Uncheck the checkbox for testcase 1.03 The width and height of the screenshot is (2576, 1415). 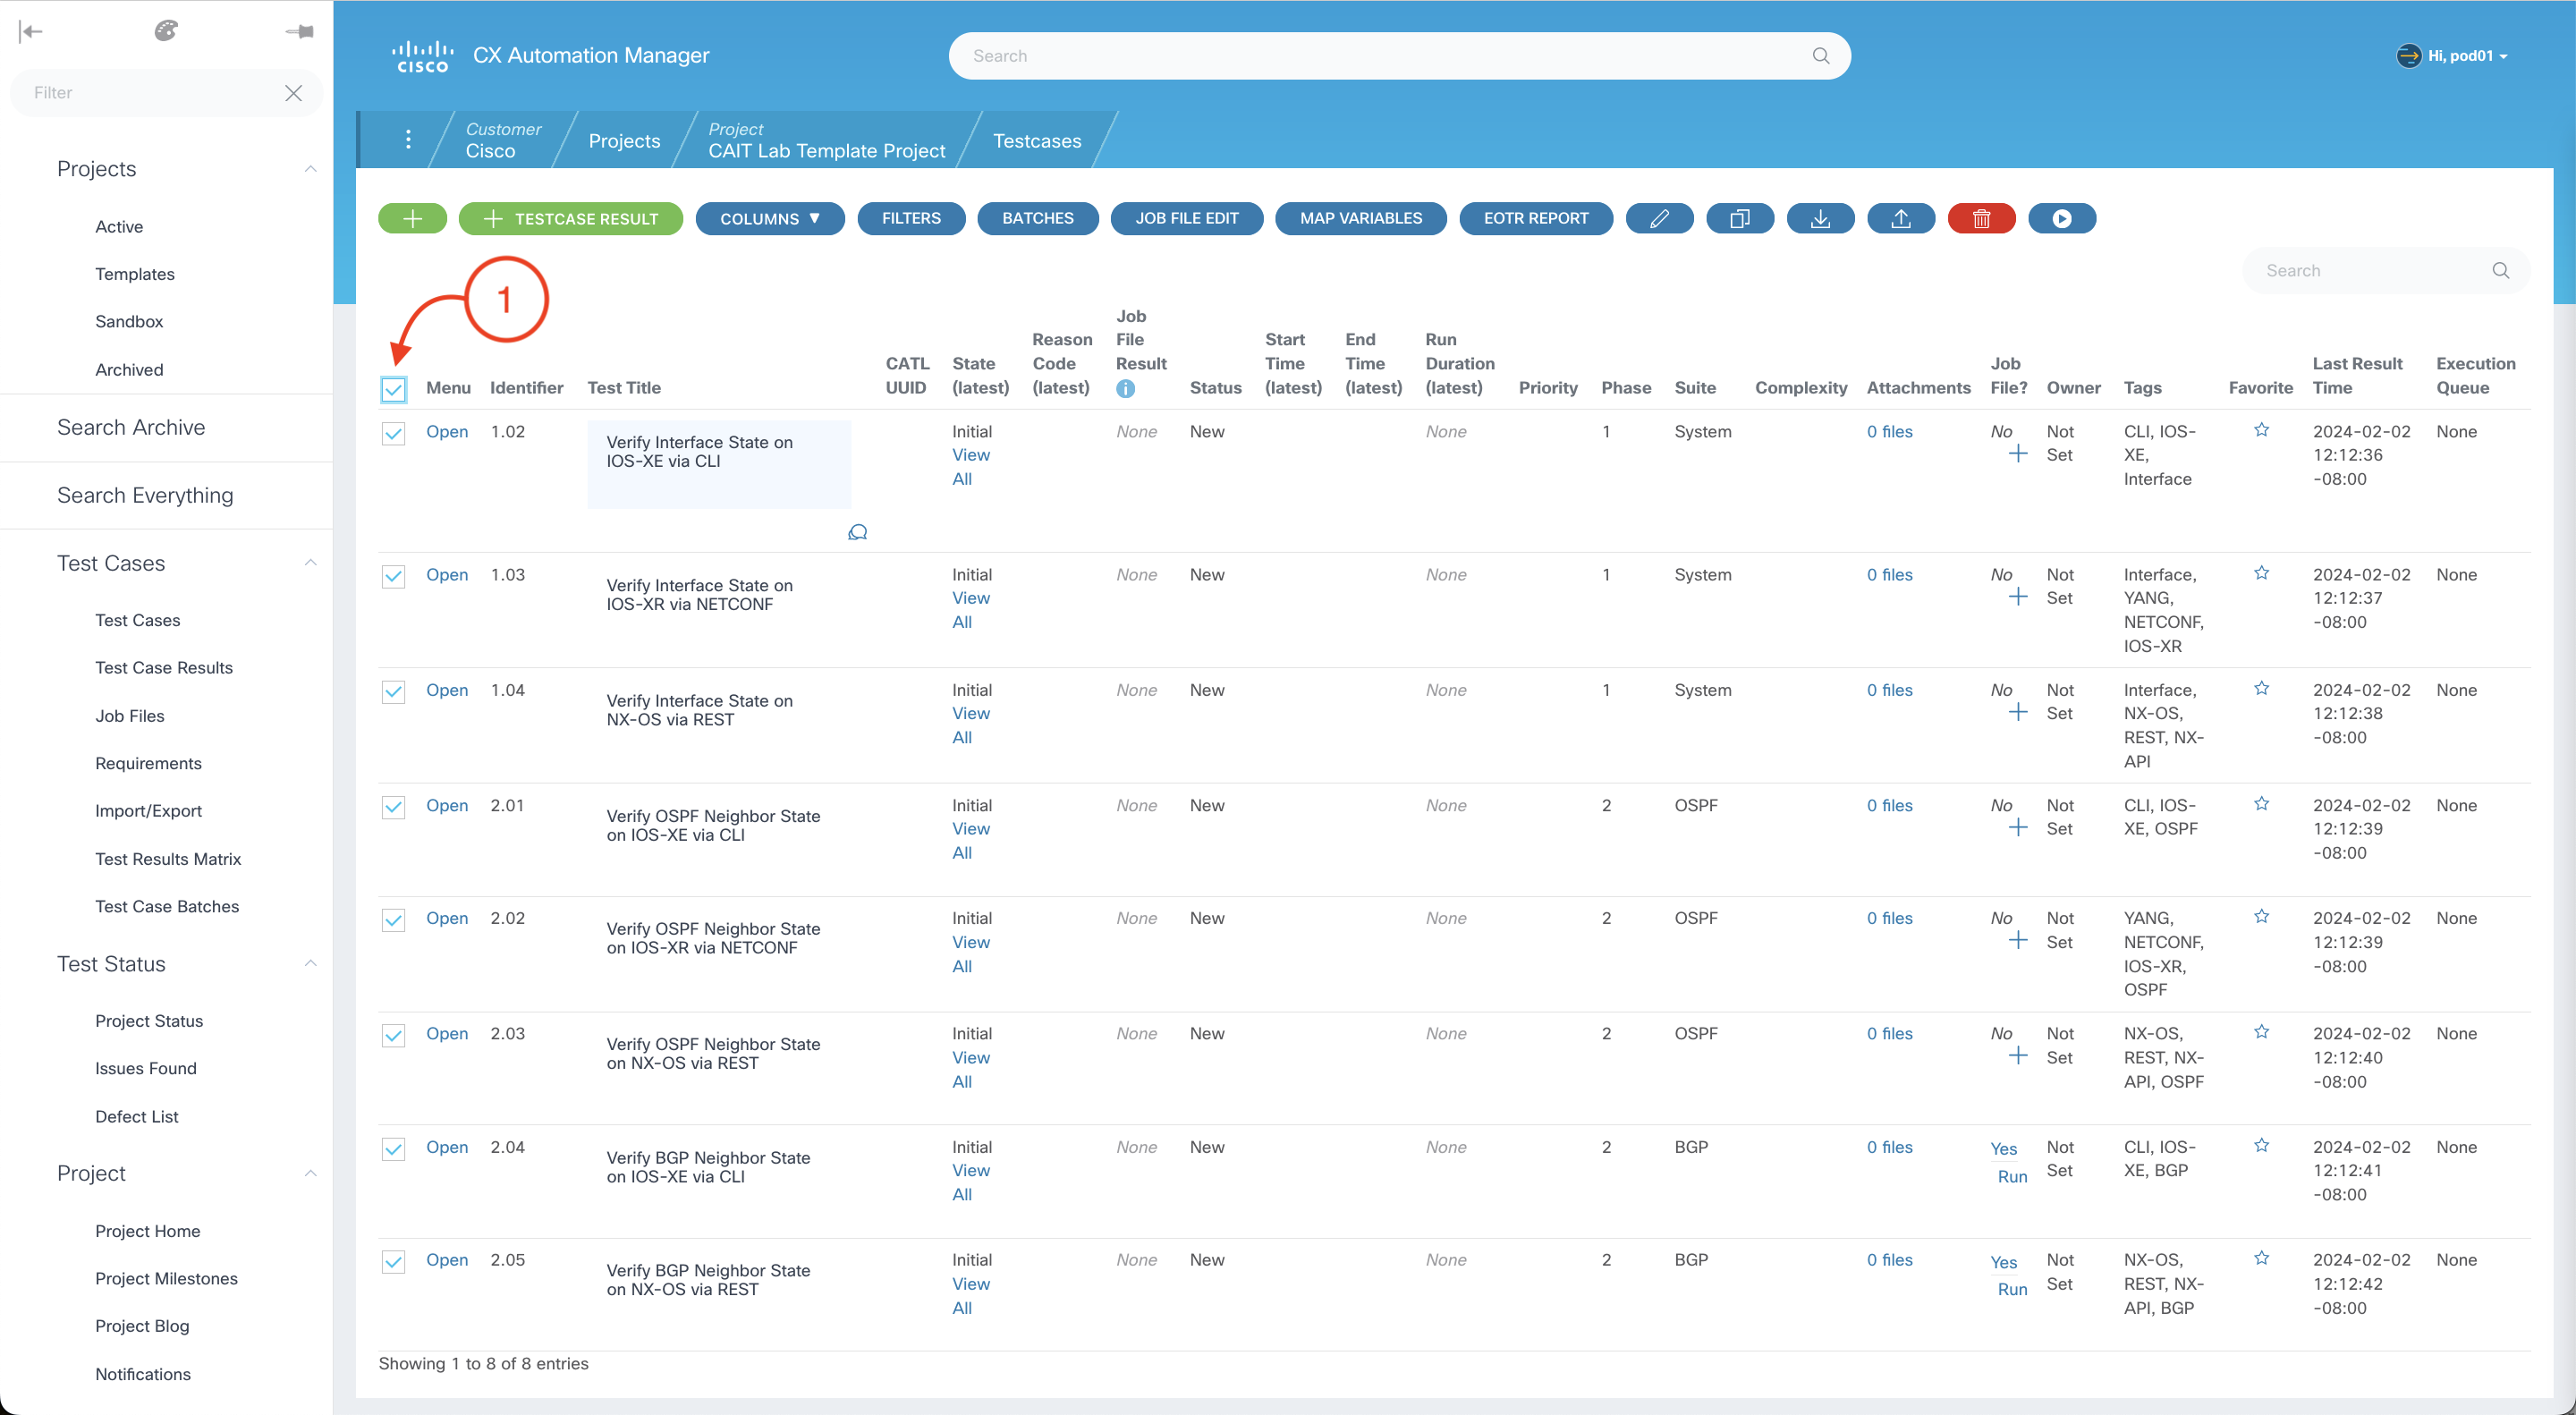(393, 576)
